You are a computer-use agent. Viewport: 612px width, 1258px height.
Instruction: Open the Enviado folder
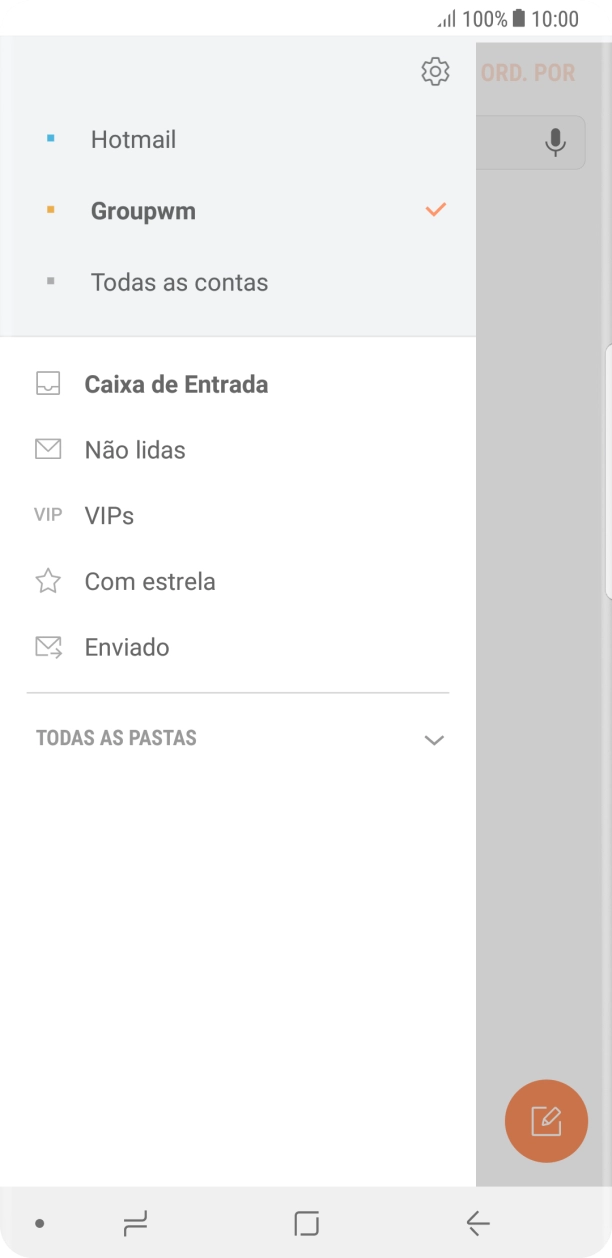coord(126,646)
